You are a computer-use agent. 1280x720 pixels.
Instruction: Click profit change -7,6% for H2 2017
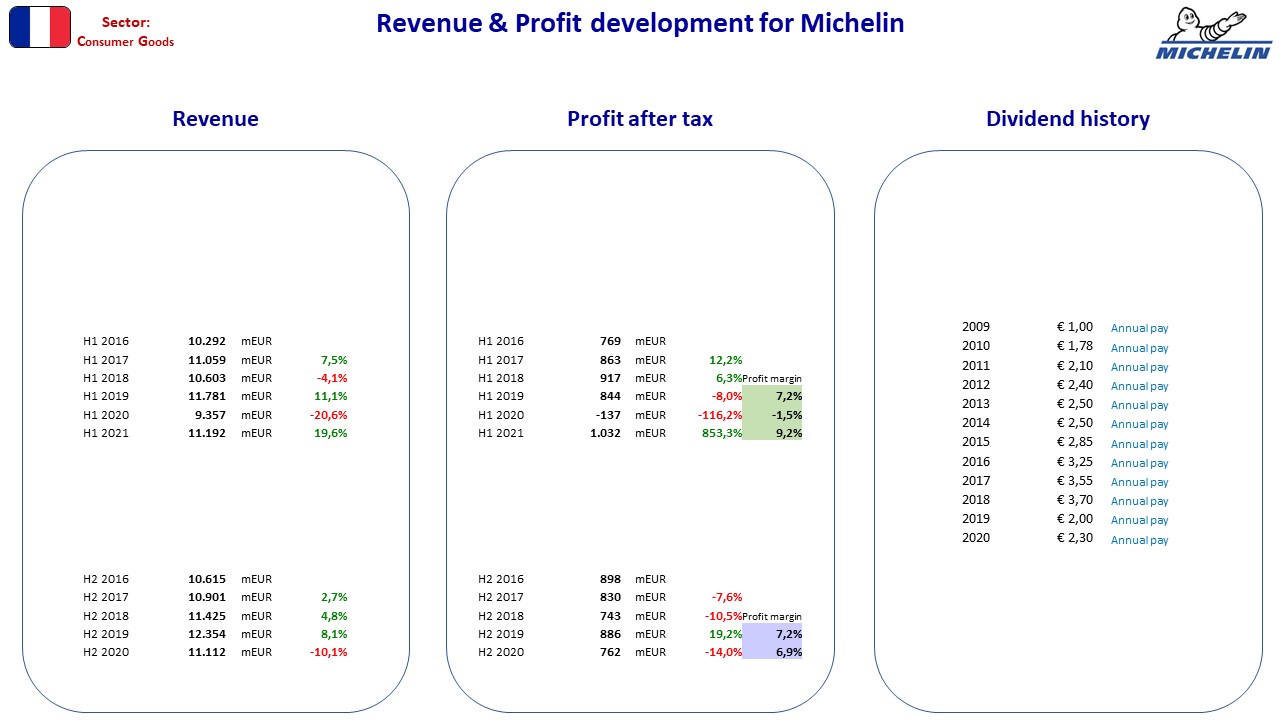[727, 597]
